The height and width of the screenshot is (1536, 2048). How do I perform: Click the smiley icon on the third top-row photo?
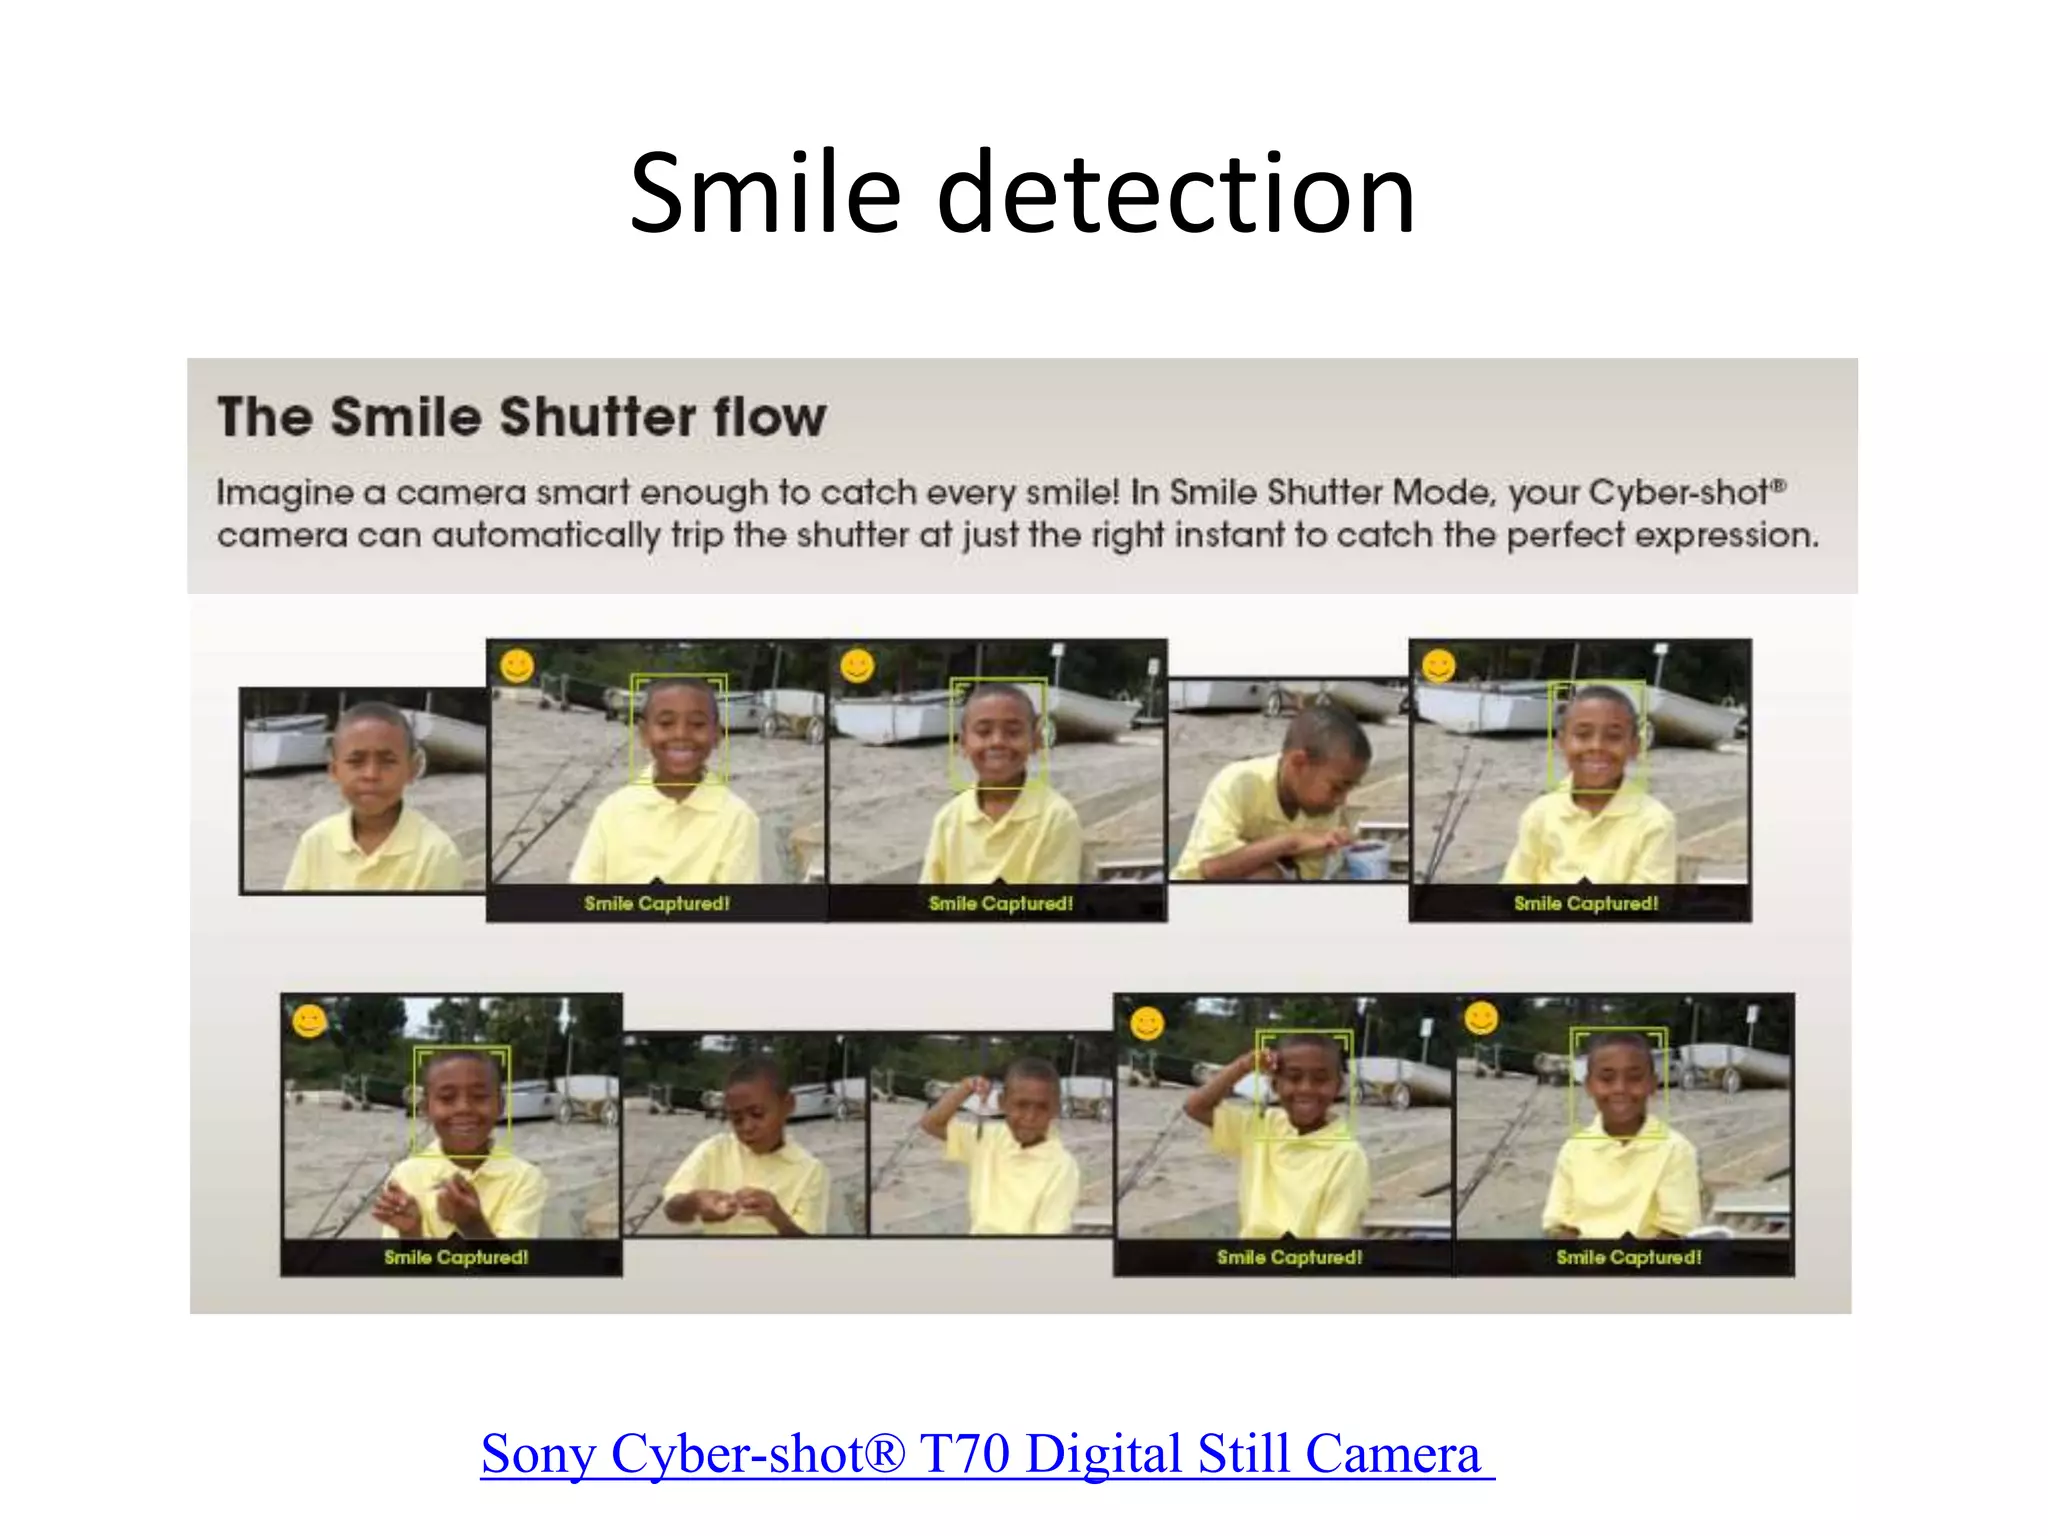coord(857,666)
